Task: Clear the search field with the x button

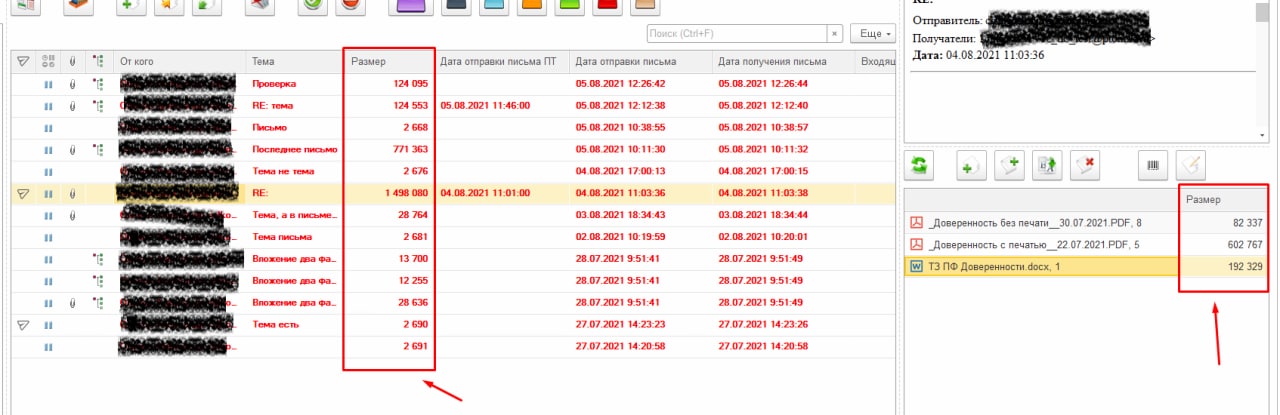Action: pos(835,34)
